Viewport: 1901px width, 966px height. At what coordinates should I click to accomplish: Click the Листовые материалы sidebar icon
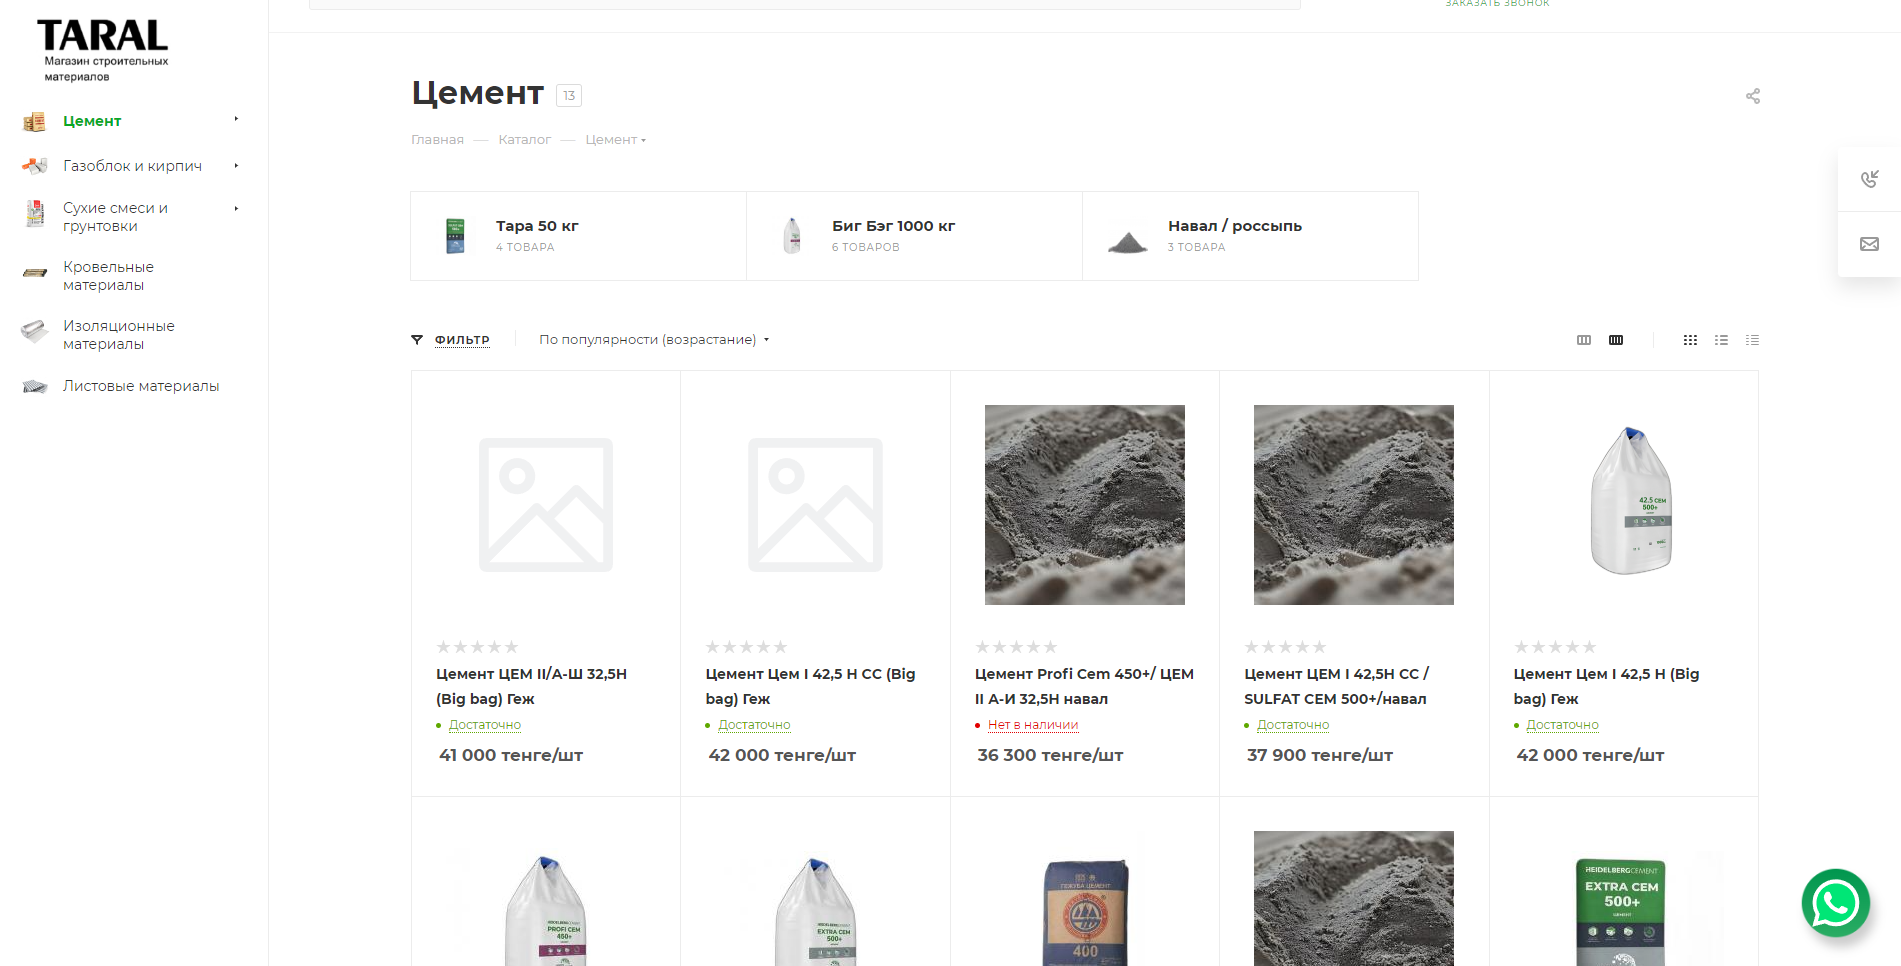point(35,386)
